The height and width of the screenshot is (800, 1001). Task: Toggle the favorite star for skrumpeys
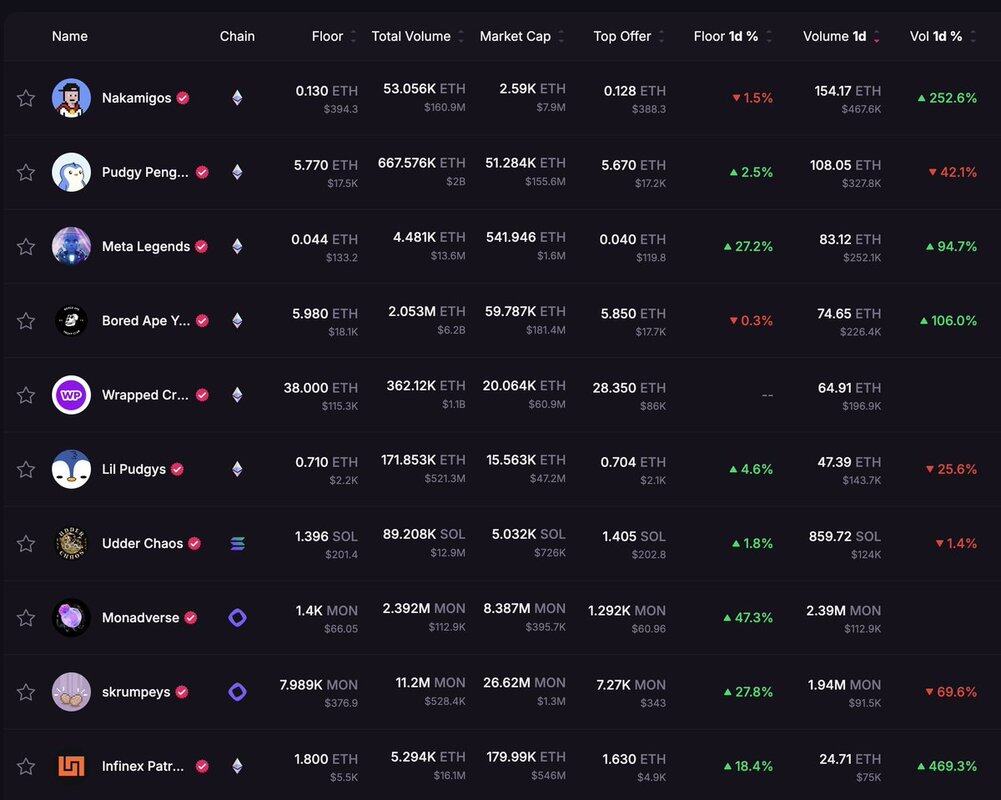coord(26,692)
